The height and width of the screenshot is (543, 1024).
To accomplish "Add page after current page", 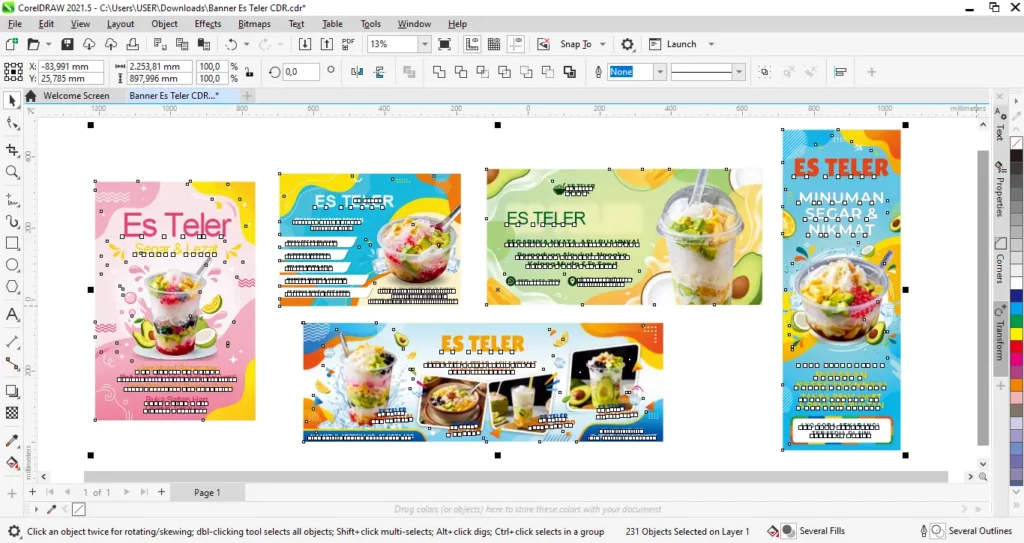I will [161, 492].
